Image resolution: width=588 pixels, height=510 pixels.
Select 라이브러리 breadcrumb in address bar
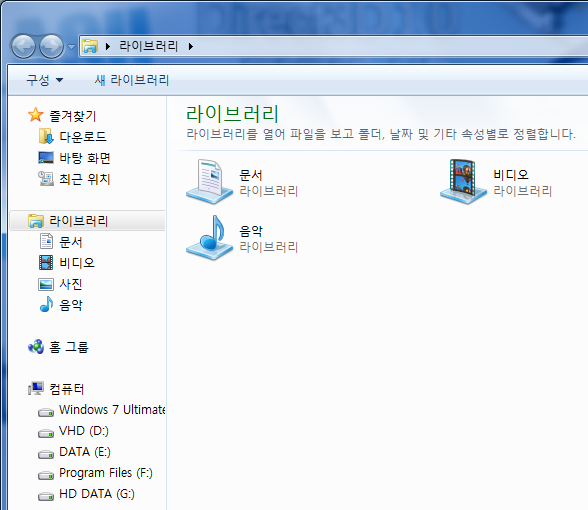[x=148, y=46]
